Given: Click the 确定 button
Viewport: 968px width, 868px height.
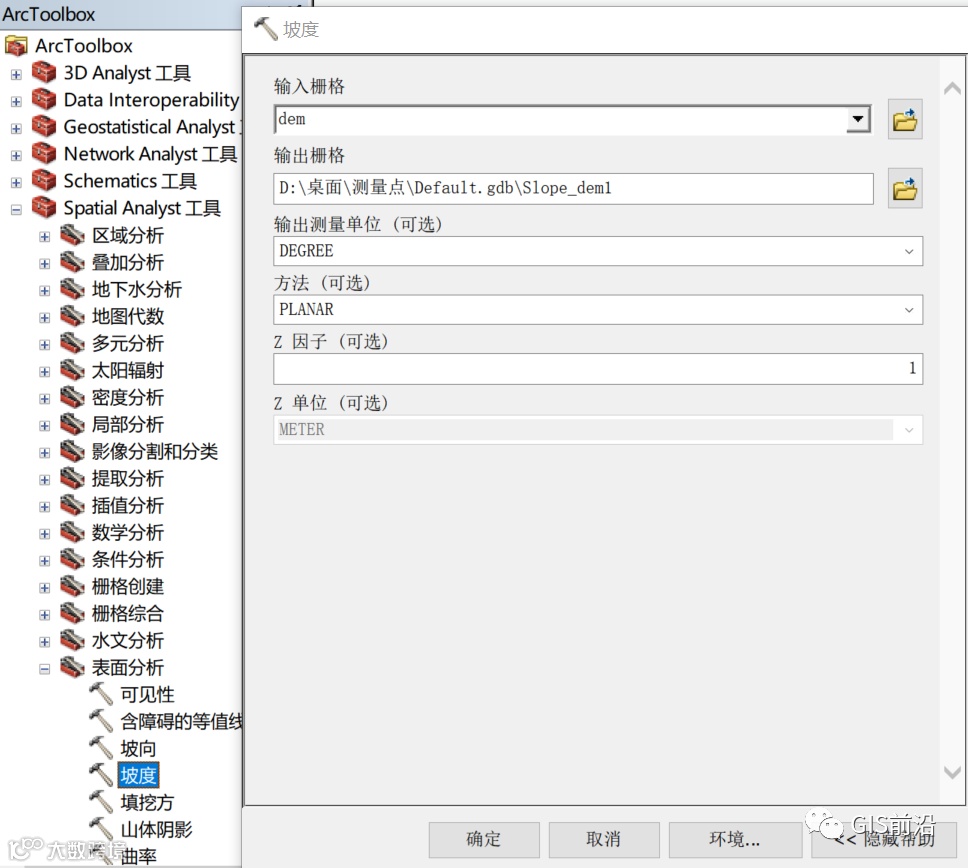Looking at the screenshot, I should [484, 840].
